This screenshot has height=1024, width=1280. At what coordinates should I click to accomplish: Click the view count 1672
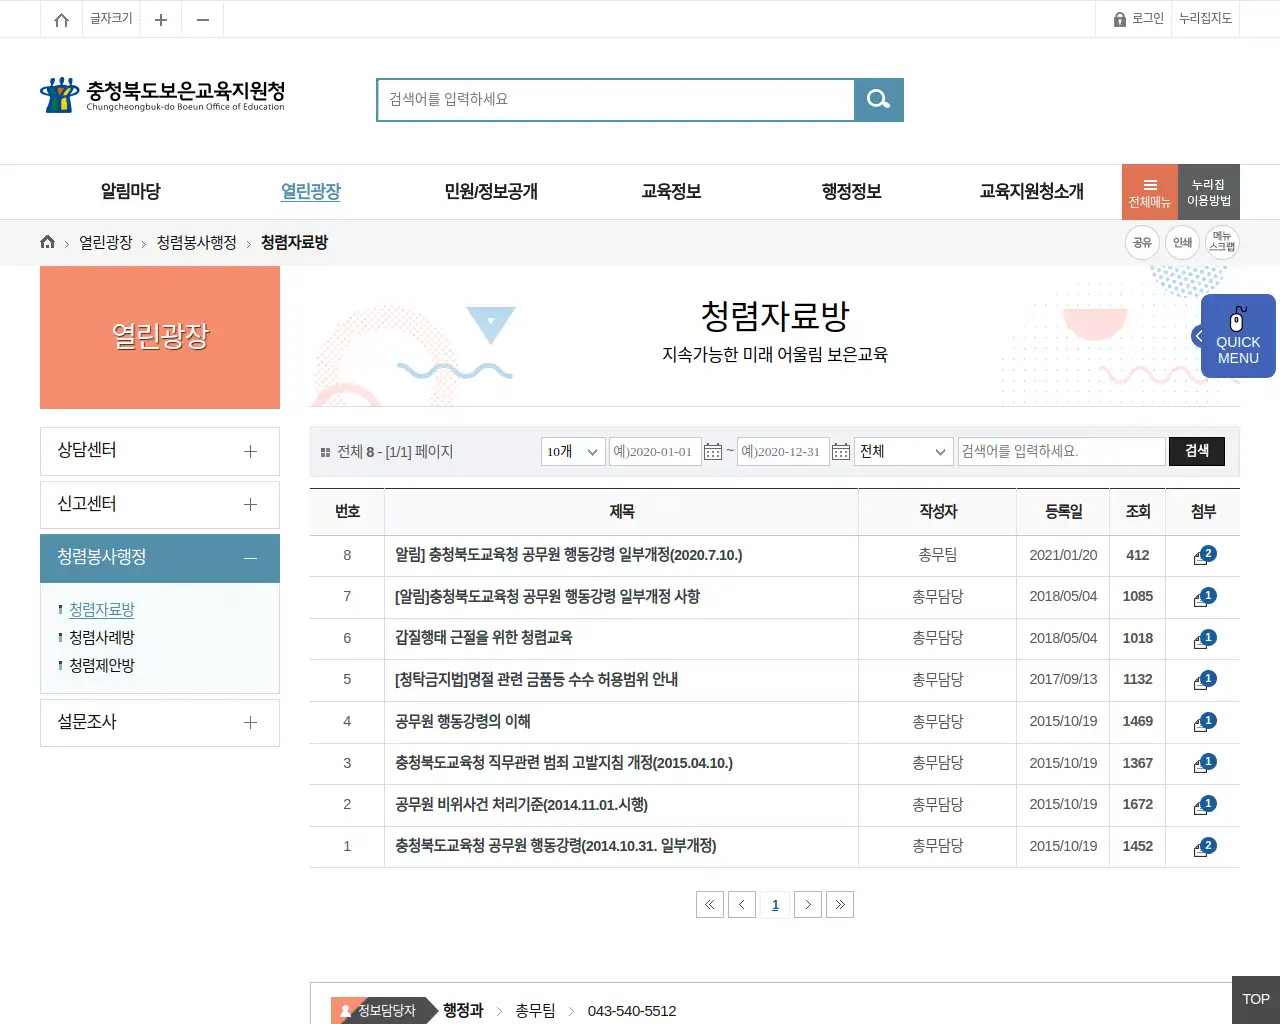pos(1138,804)
